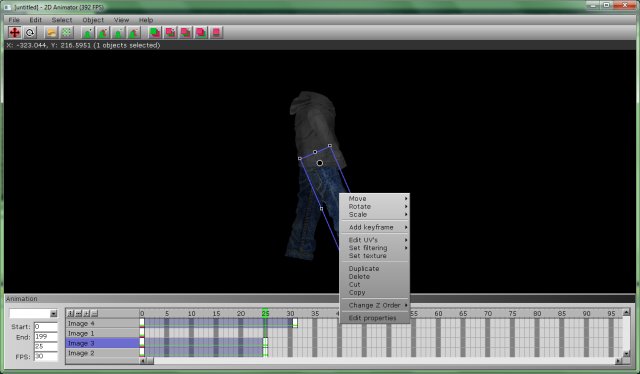Expand the Edit UV's submenu
This screenshot has width=640, height=374.
point(375,240)
